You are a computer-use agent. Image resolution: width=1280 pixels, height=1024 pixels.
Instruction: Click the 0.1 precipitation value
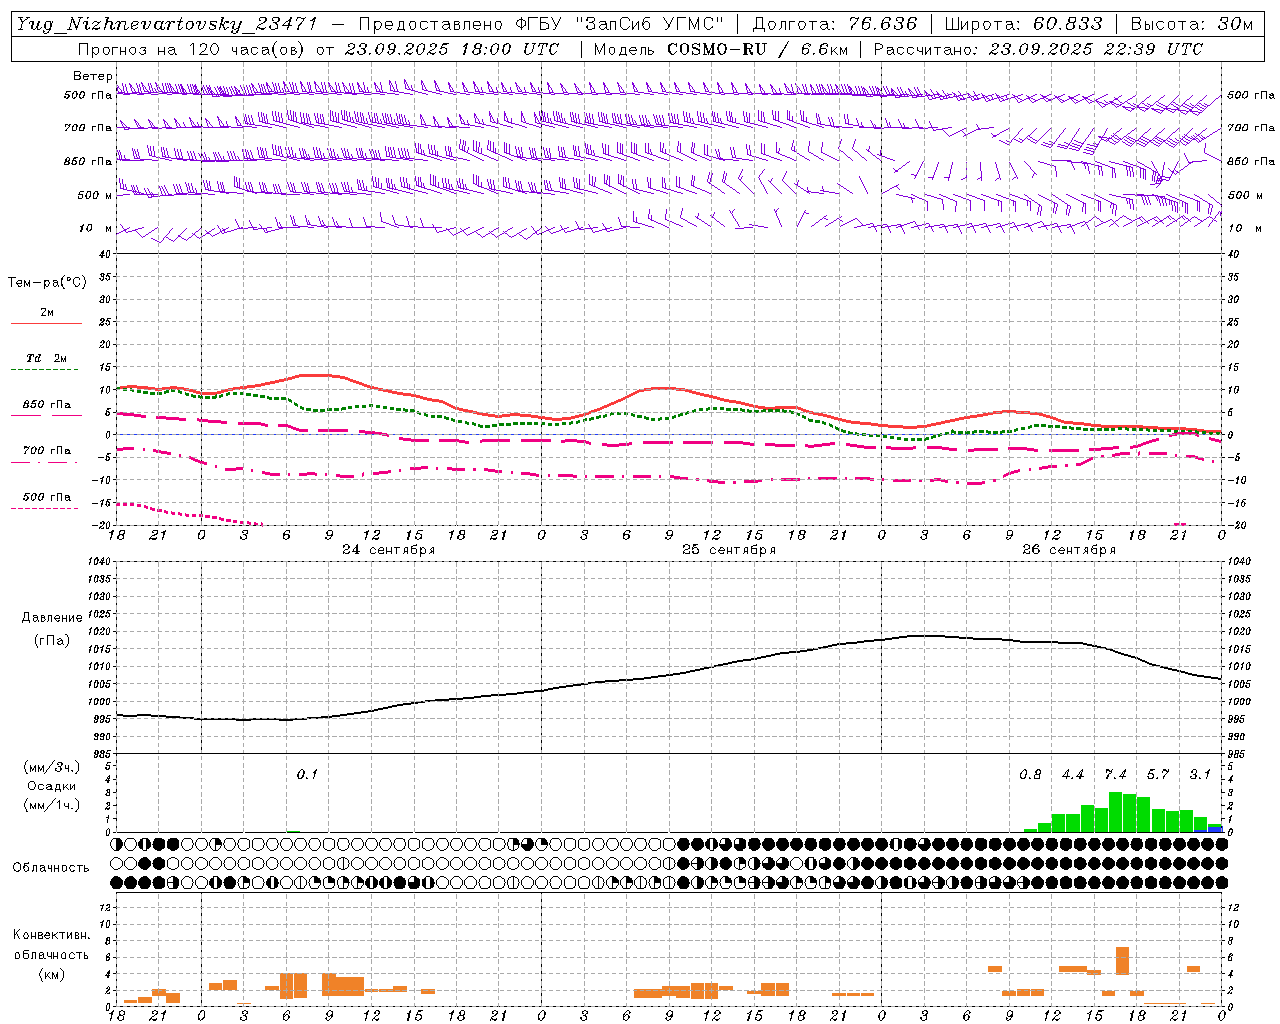click(x=307, y=774)
